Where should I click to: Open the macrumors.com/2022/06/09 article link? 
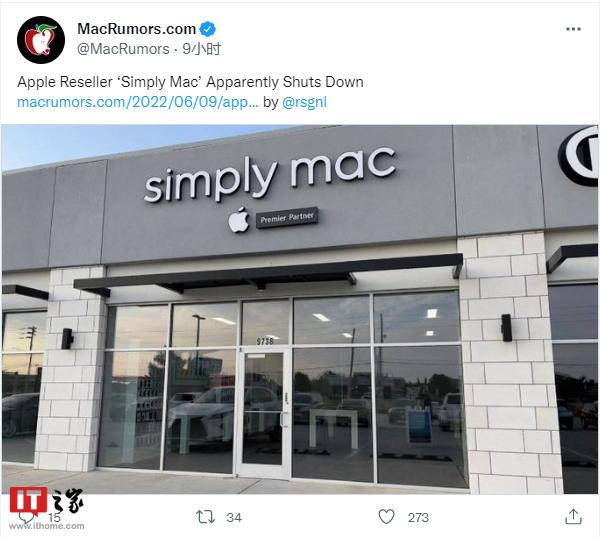[138, 102]
